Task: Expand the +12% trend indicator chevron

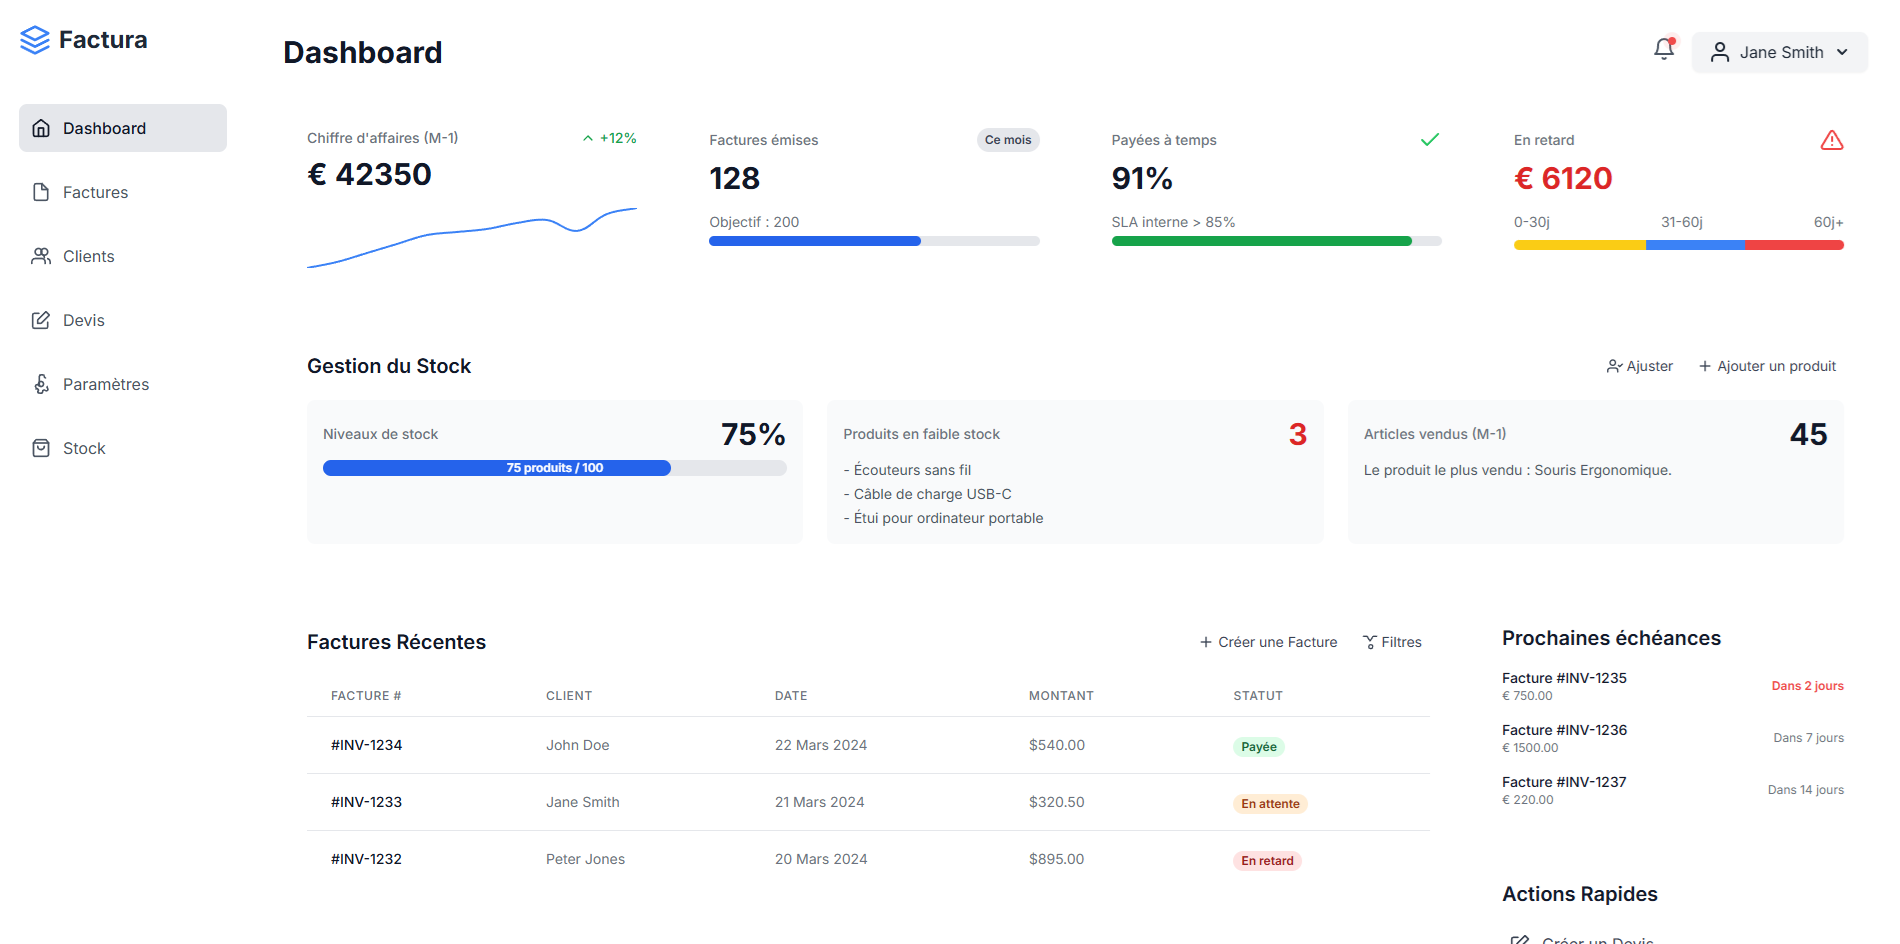Action: click(x=588, y=138)
